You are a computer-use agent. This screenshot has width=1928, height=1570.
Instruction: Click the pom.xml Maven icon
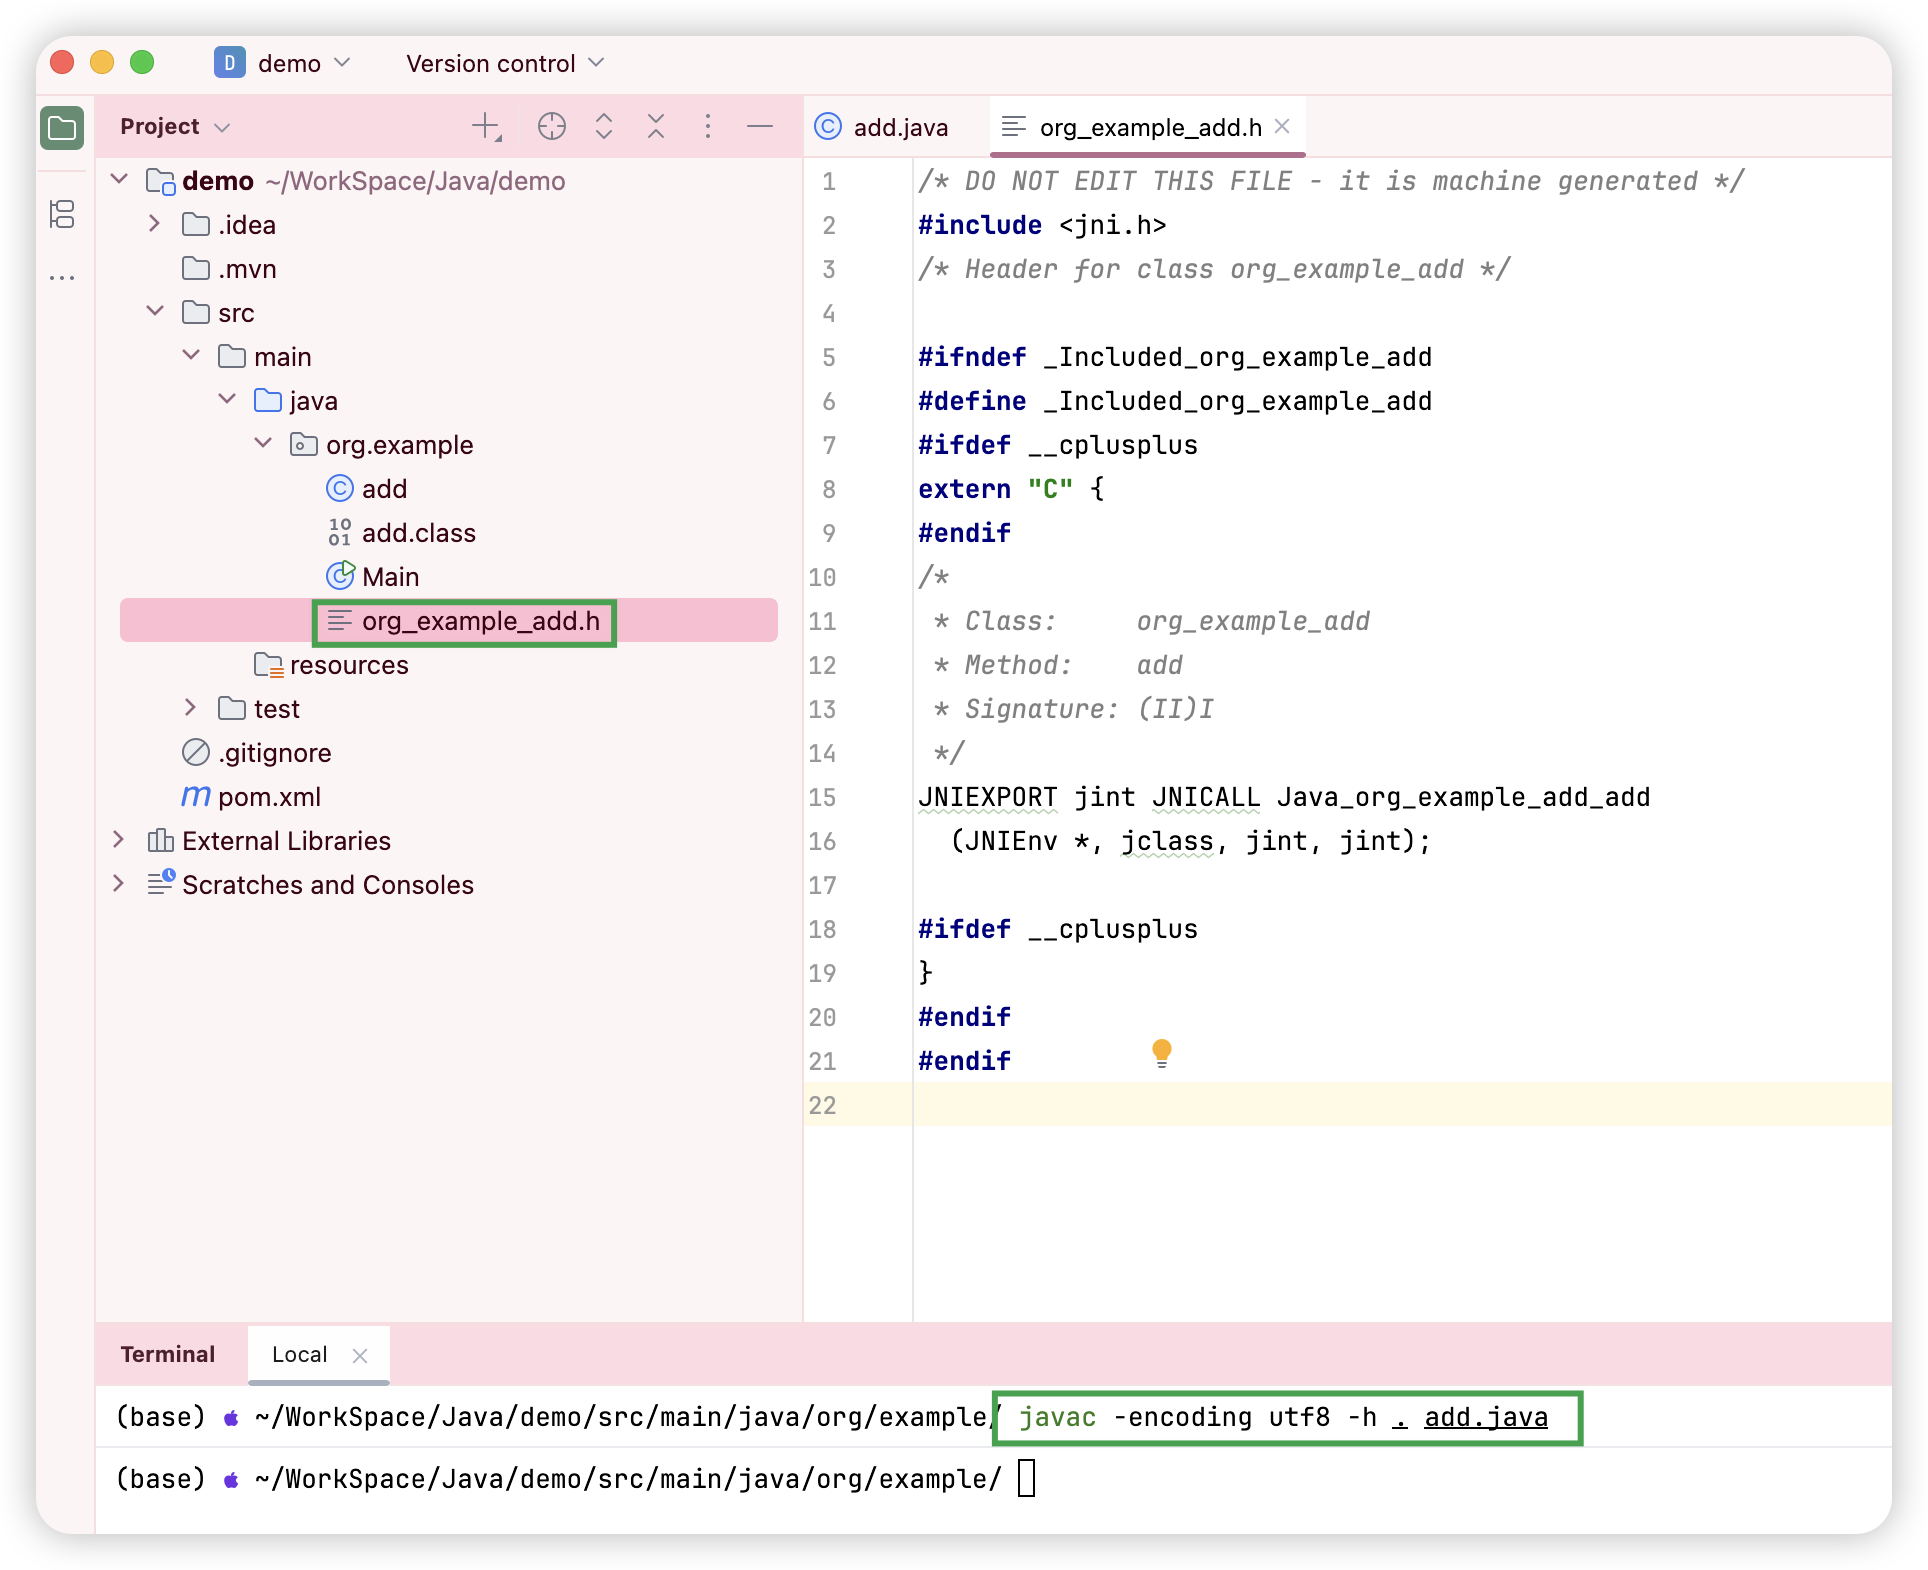[x=196, y=796]
